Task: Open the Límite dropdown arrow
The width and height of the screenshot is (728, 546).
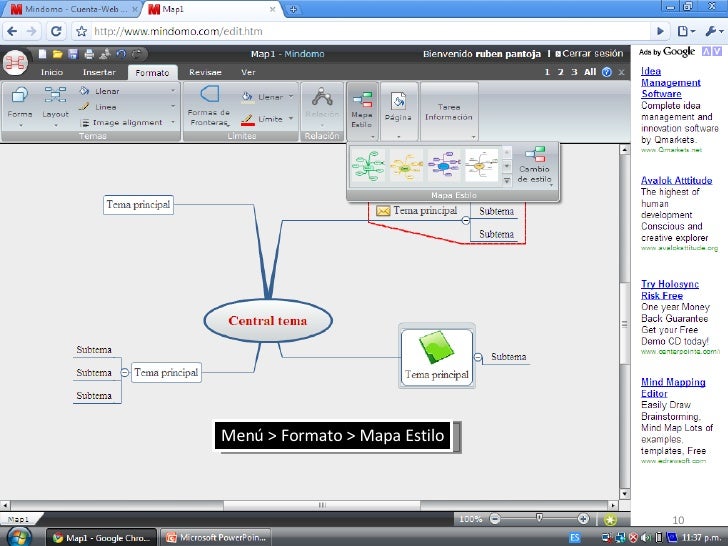Action: (291, 118)
